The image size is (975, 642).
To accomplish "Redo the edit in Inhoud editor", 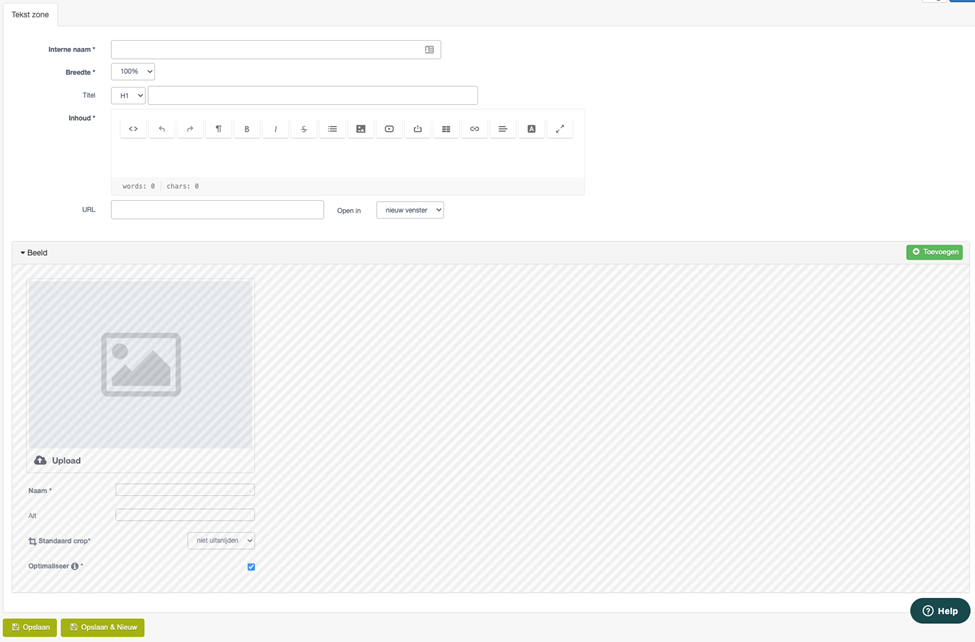I will 190,129.
